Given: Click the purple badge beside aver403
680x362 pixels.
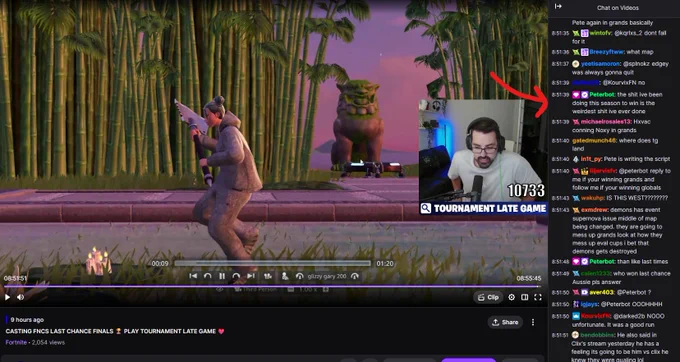Looking at the screenshot, I should (585, 293).
